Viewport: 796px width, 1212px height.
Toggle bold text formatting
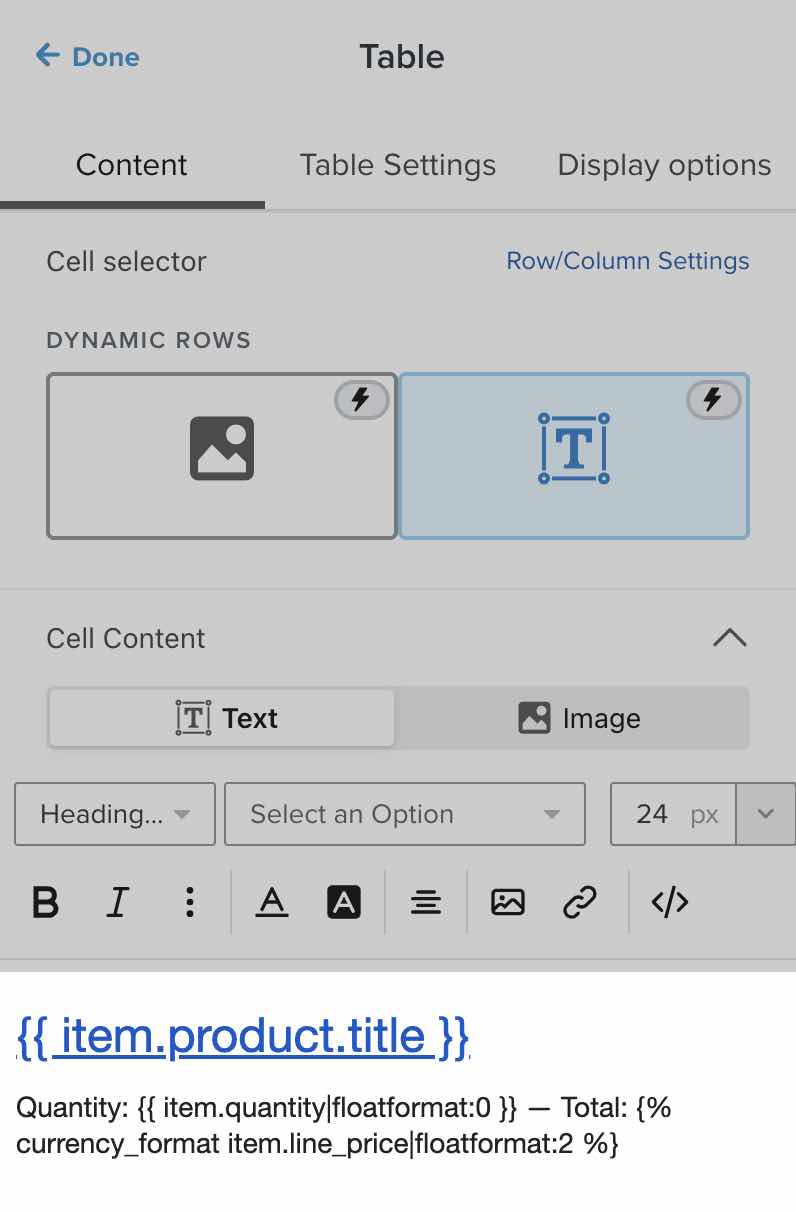pos(46,903)
